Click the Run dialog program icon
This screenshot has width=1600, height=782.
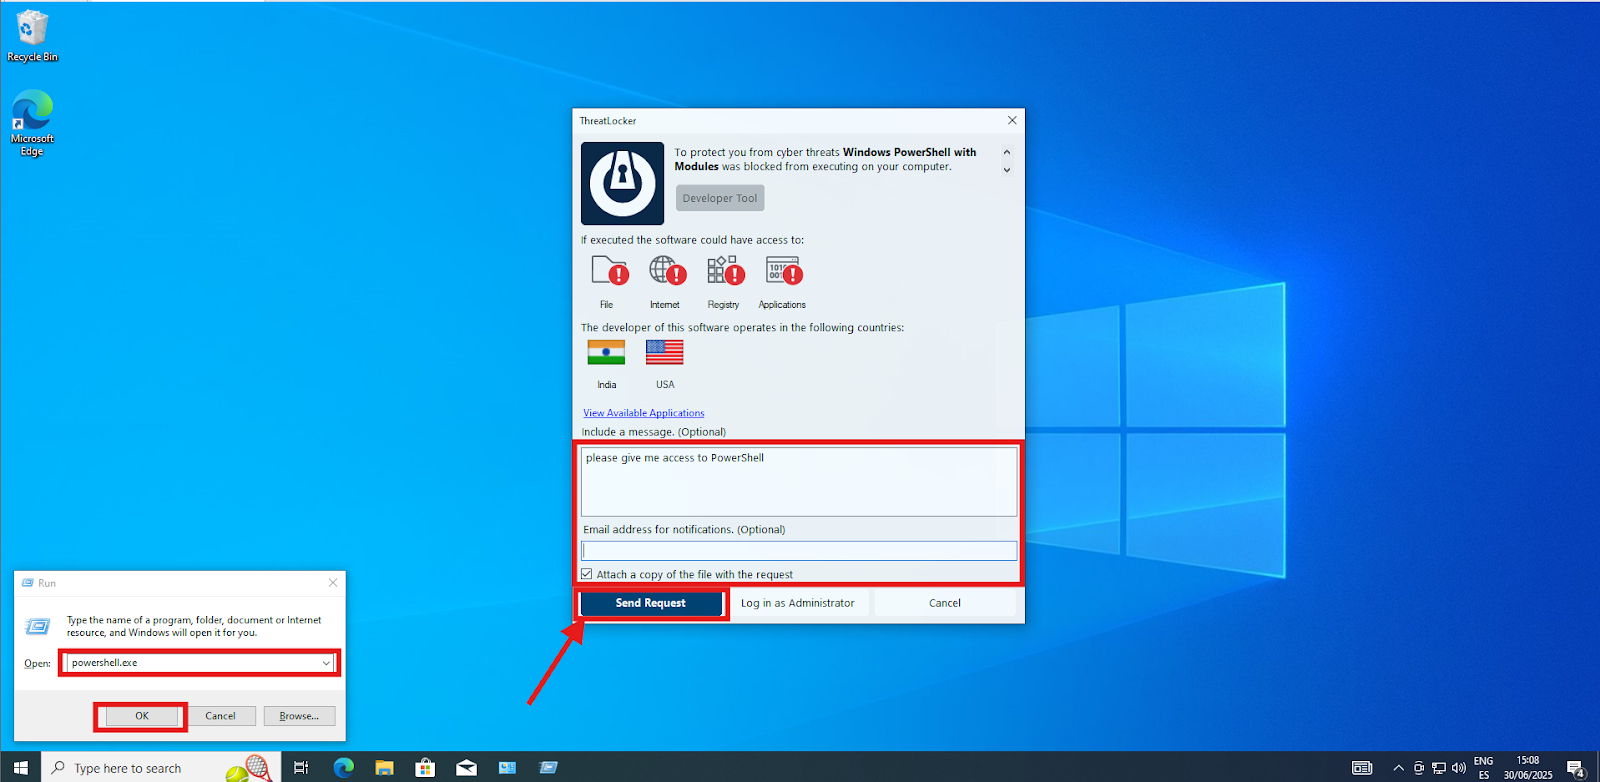[37, 626]
